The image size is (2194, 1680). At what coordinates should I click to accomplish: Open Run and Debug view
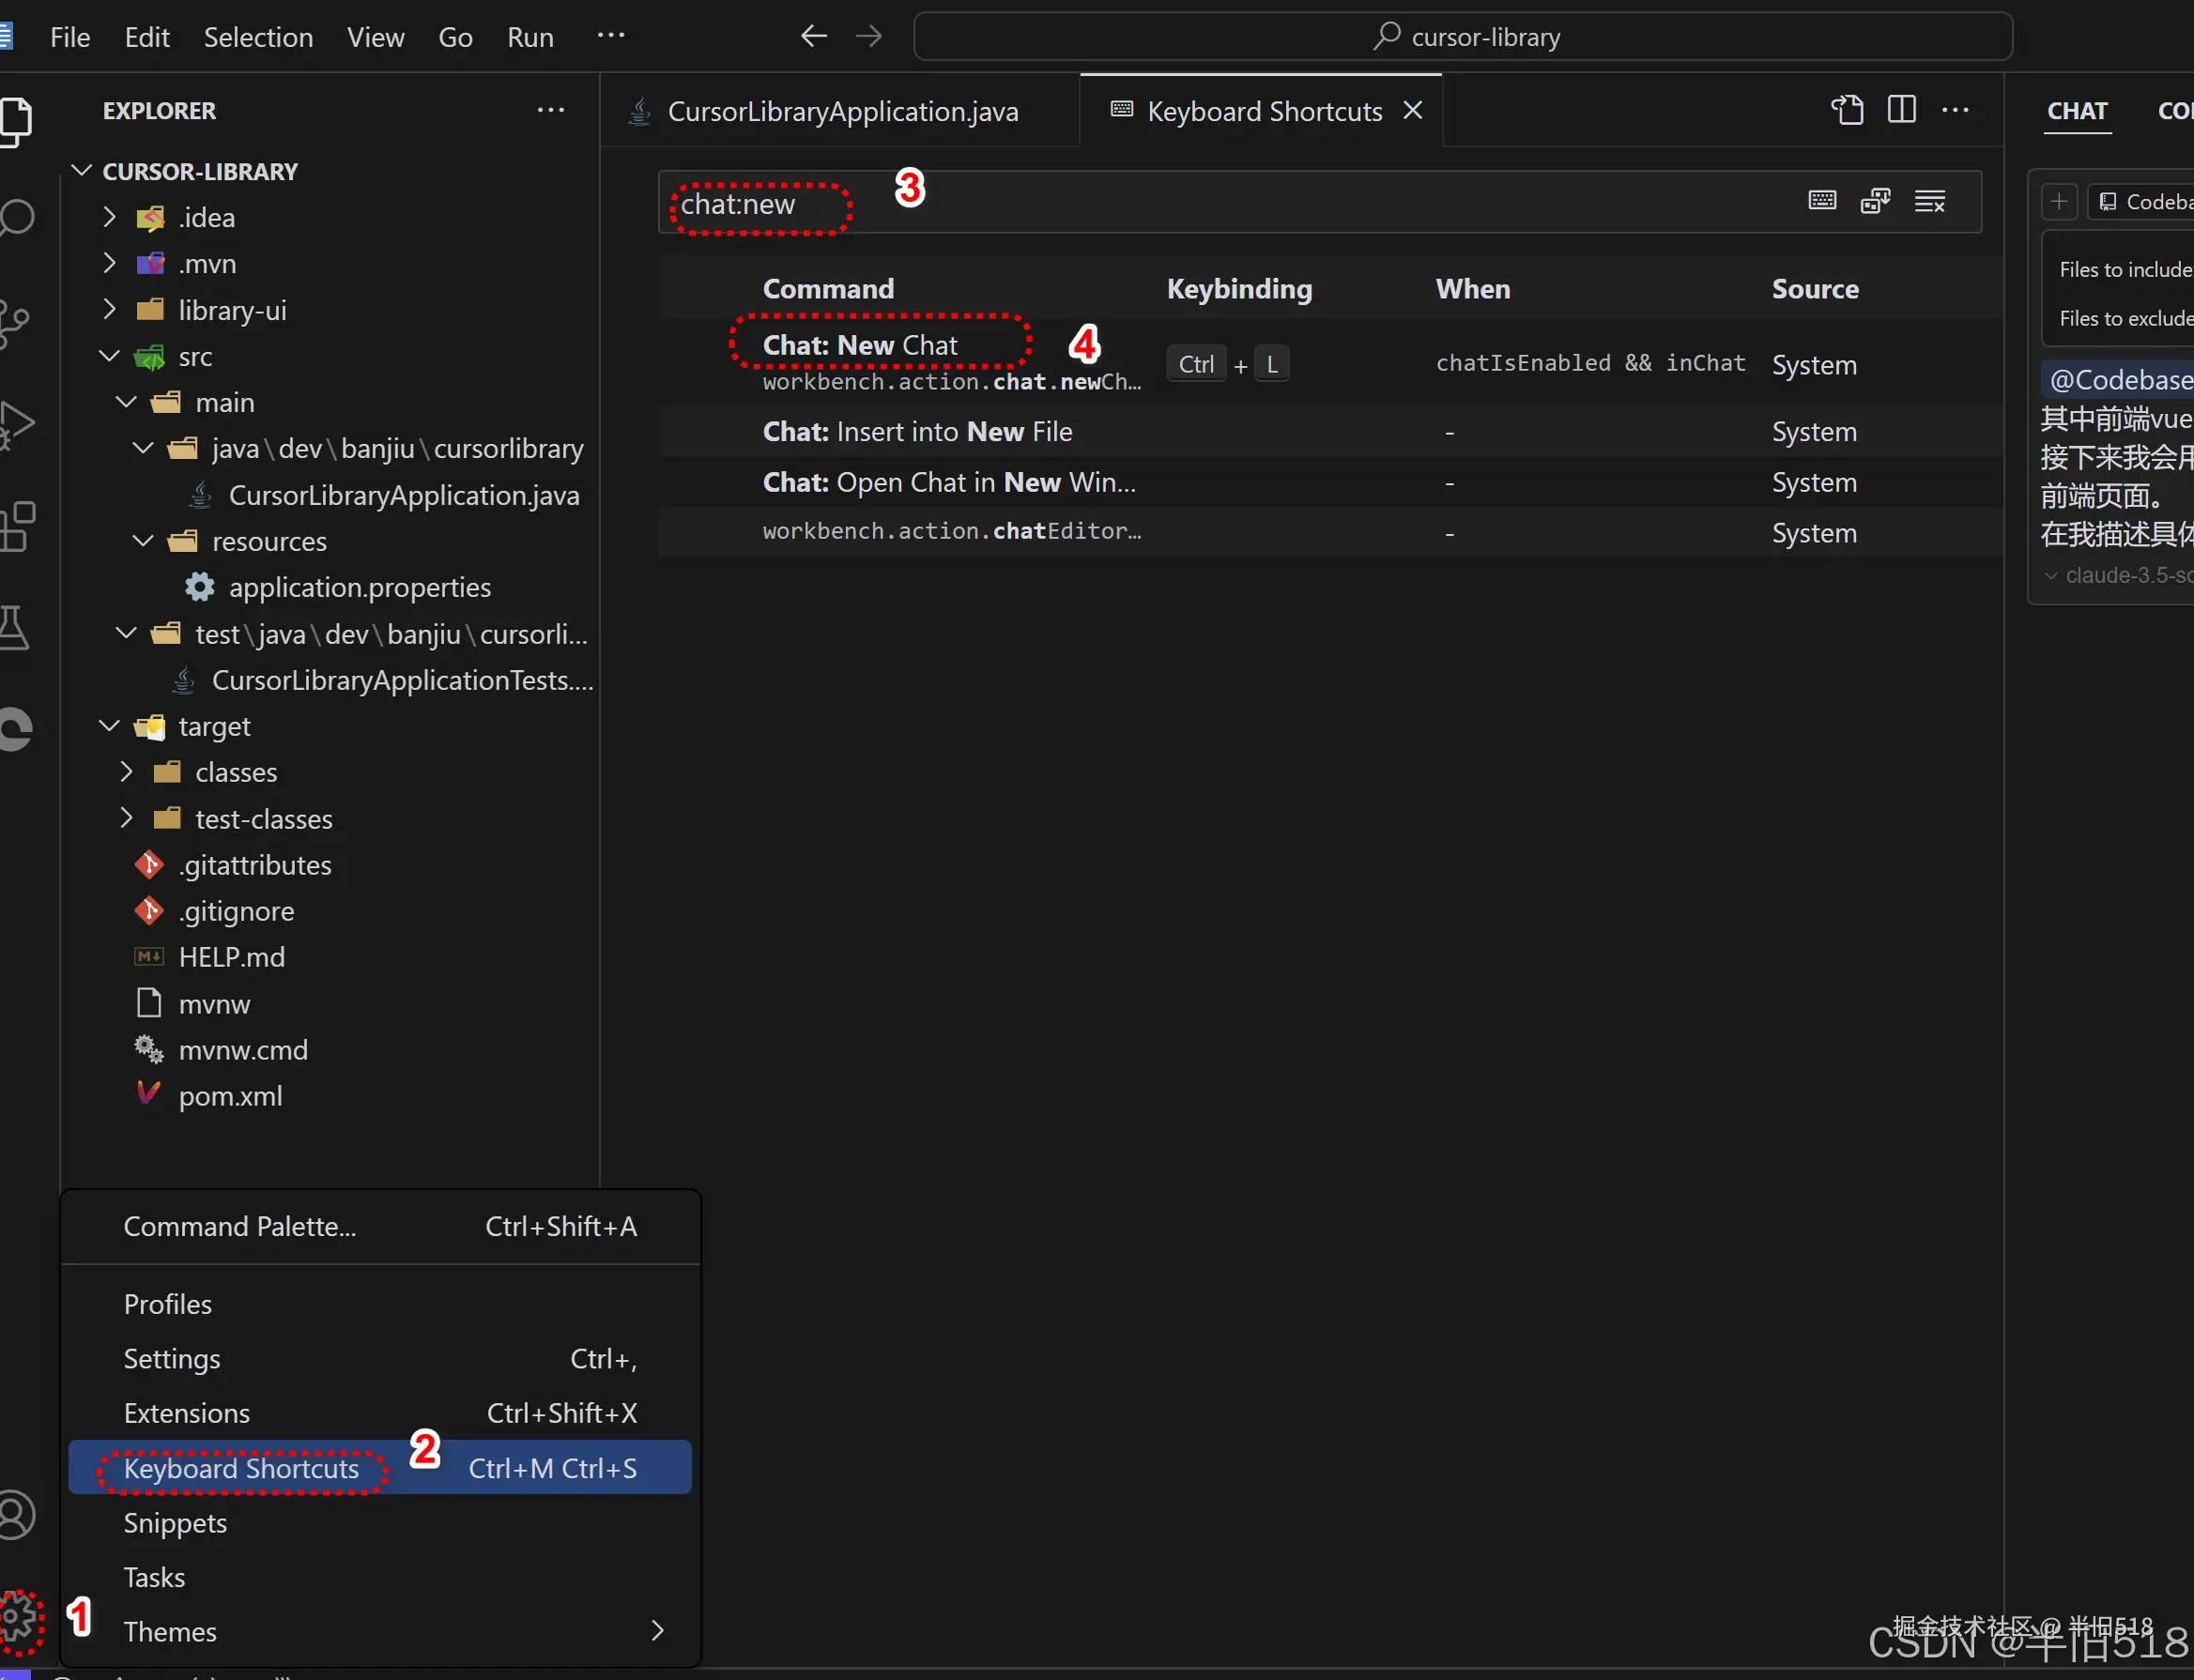click(18, 424)
